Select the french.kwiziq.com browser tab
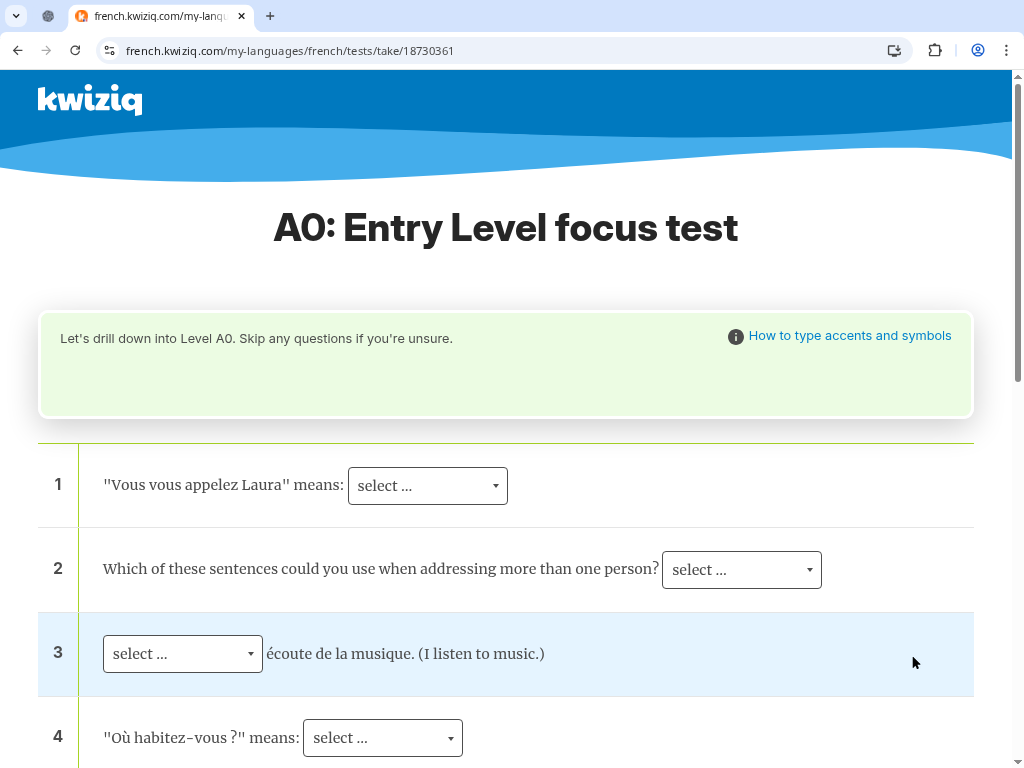 (x=160, y=16)
